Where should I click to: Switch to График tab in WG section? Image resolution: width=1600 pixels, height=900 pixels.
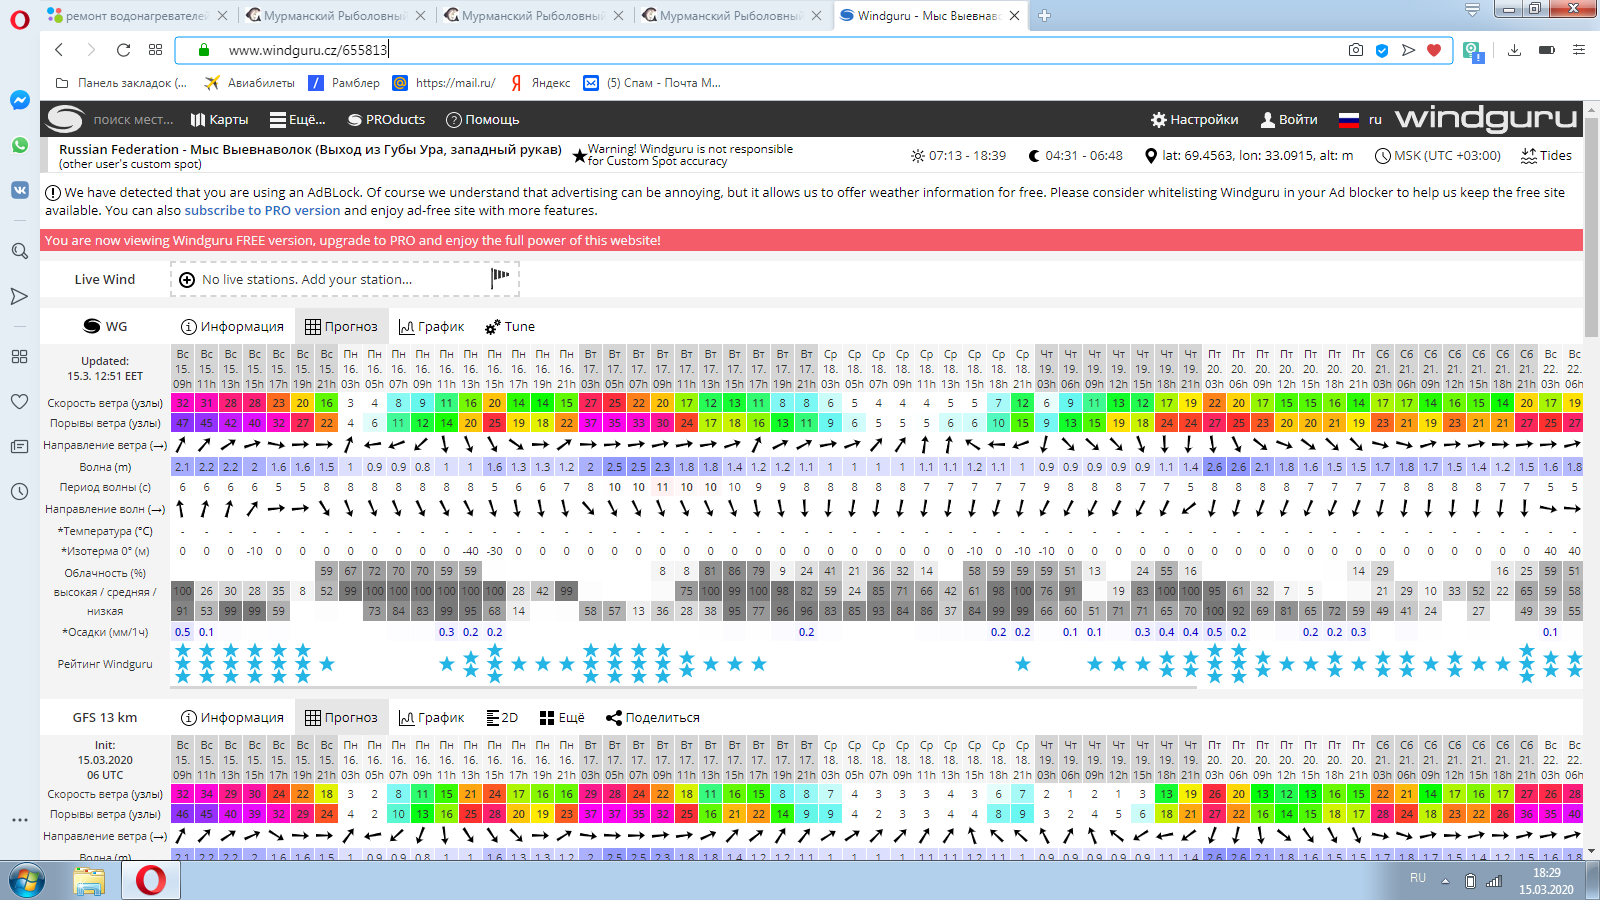tap(431, 327)
